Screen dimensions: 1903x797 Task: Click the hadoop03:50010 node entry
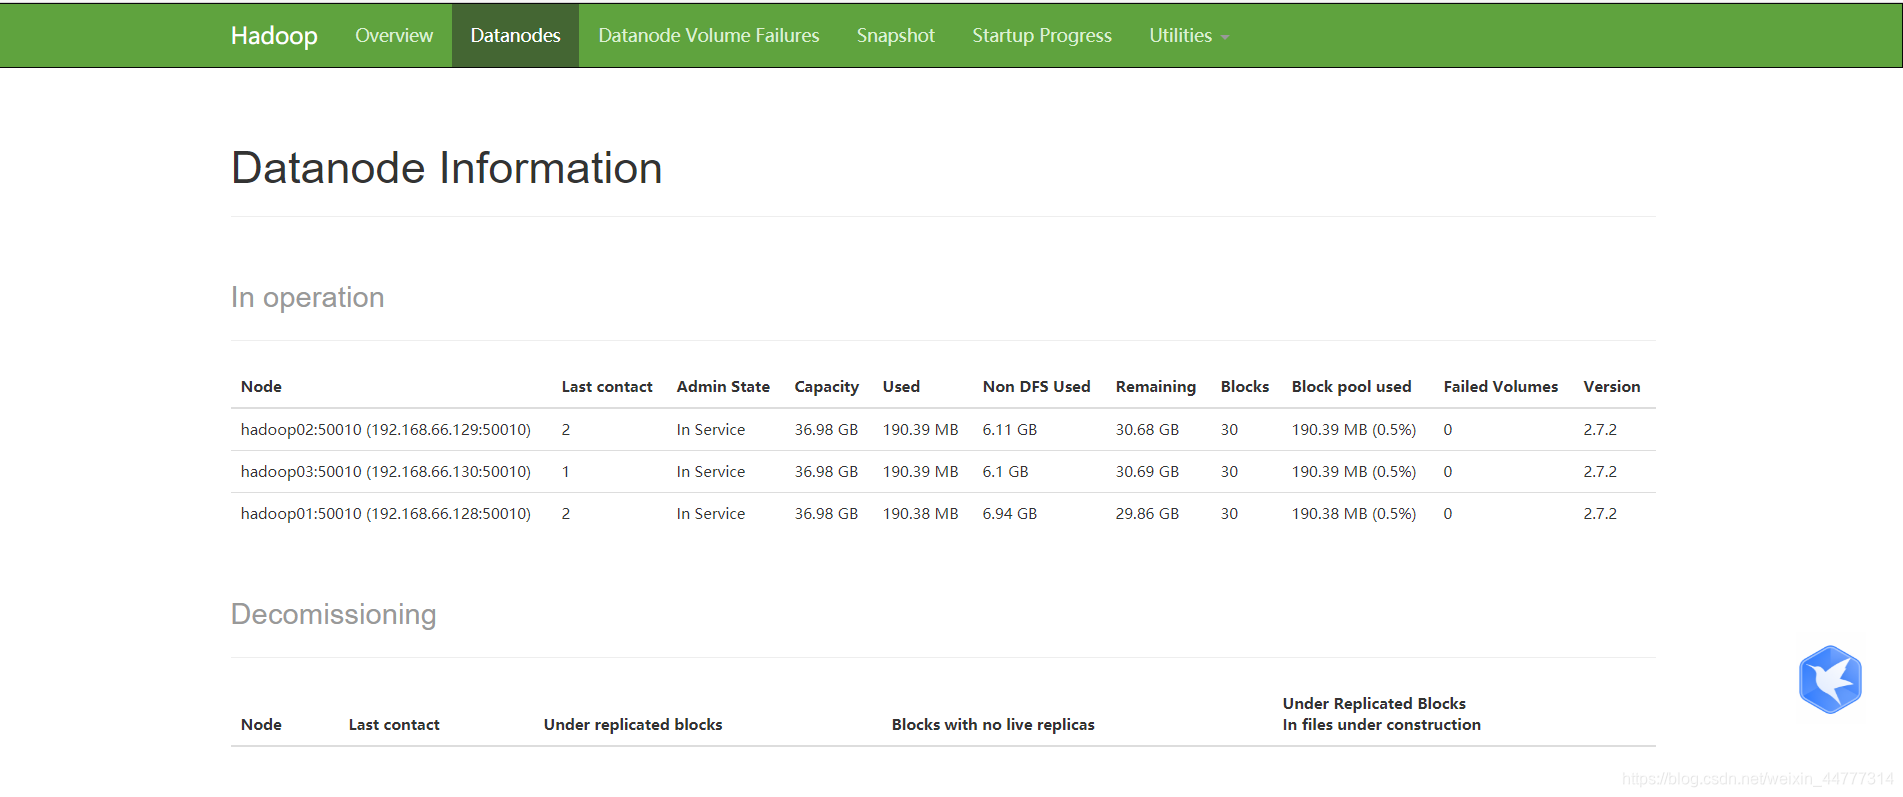click(386, 471)
